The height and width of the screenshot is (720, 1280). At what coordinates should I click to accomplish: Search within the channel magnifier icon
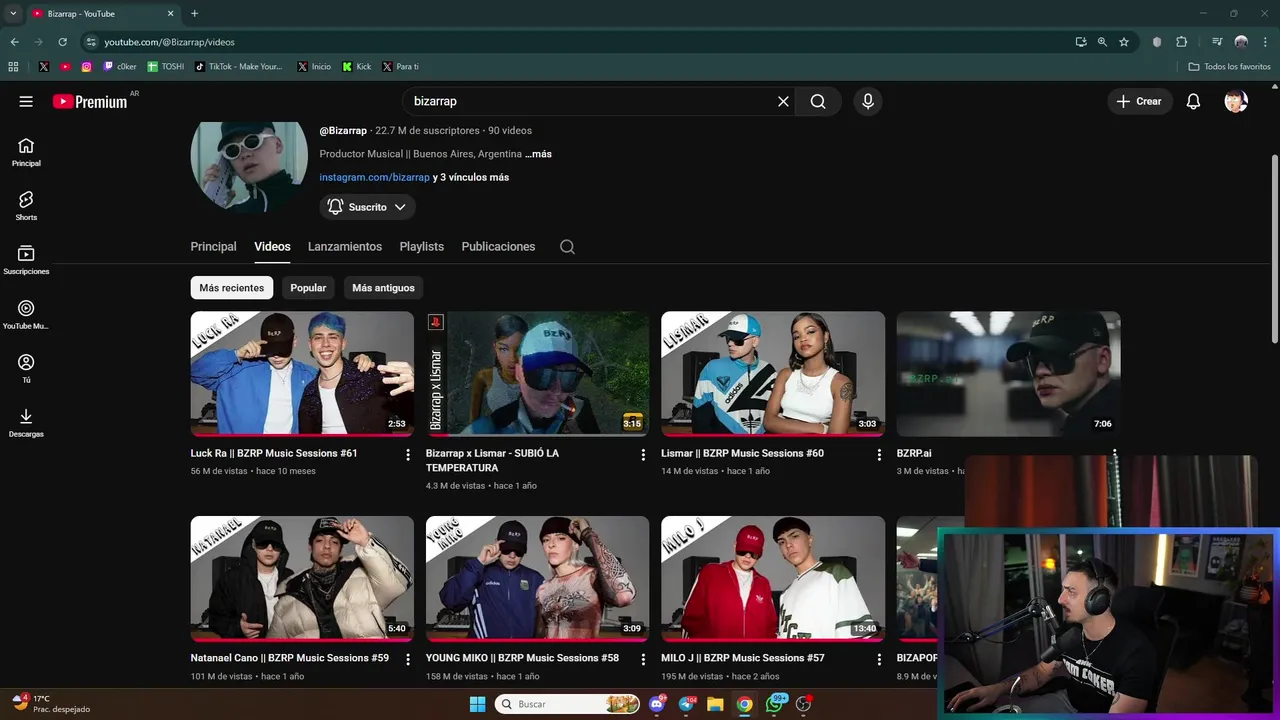(x=567, y=247)
